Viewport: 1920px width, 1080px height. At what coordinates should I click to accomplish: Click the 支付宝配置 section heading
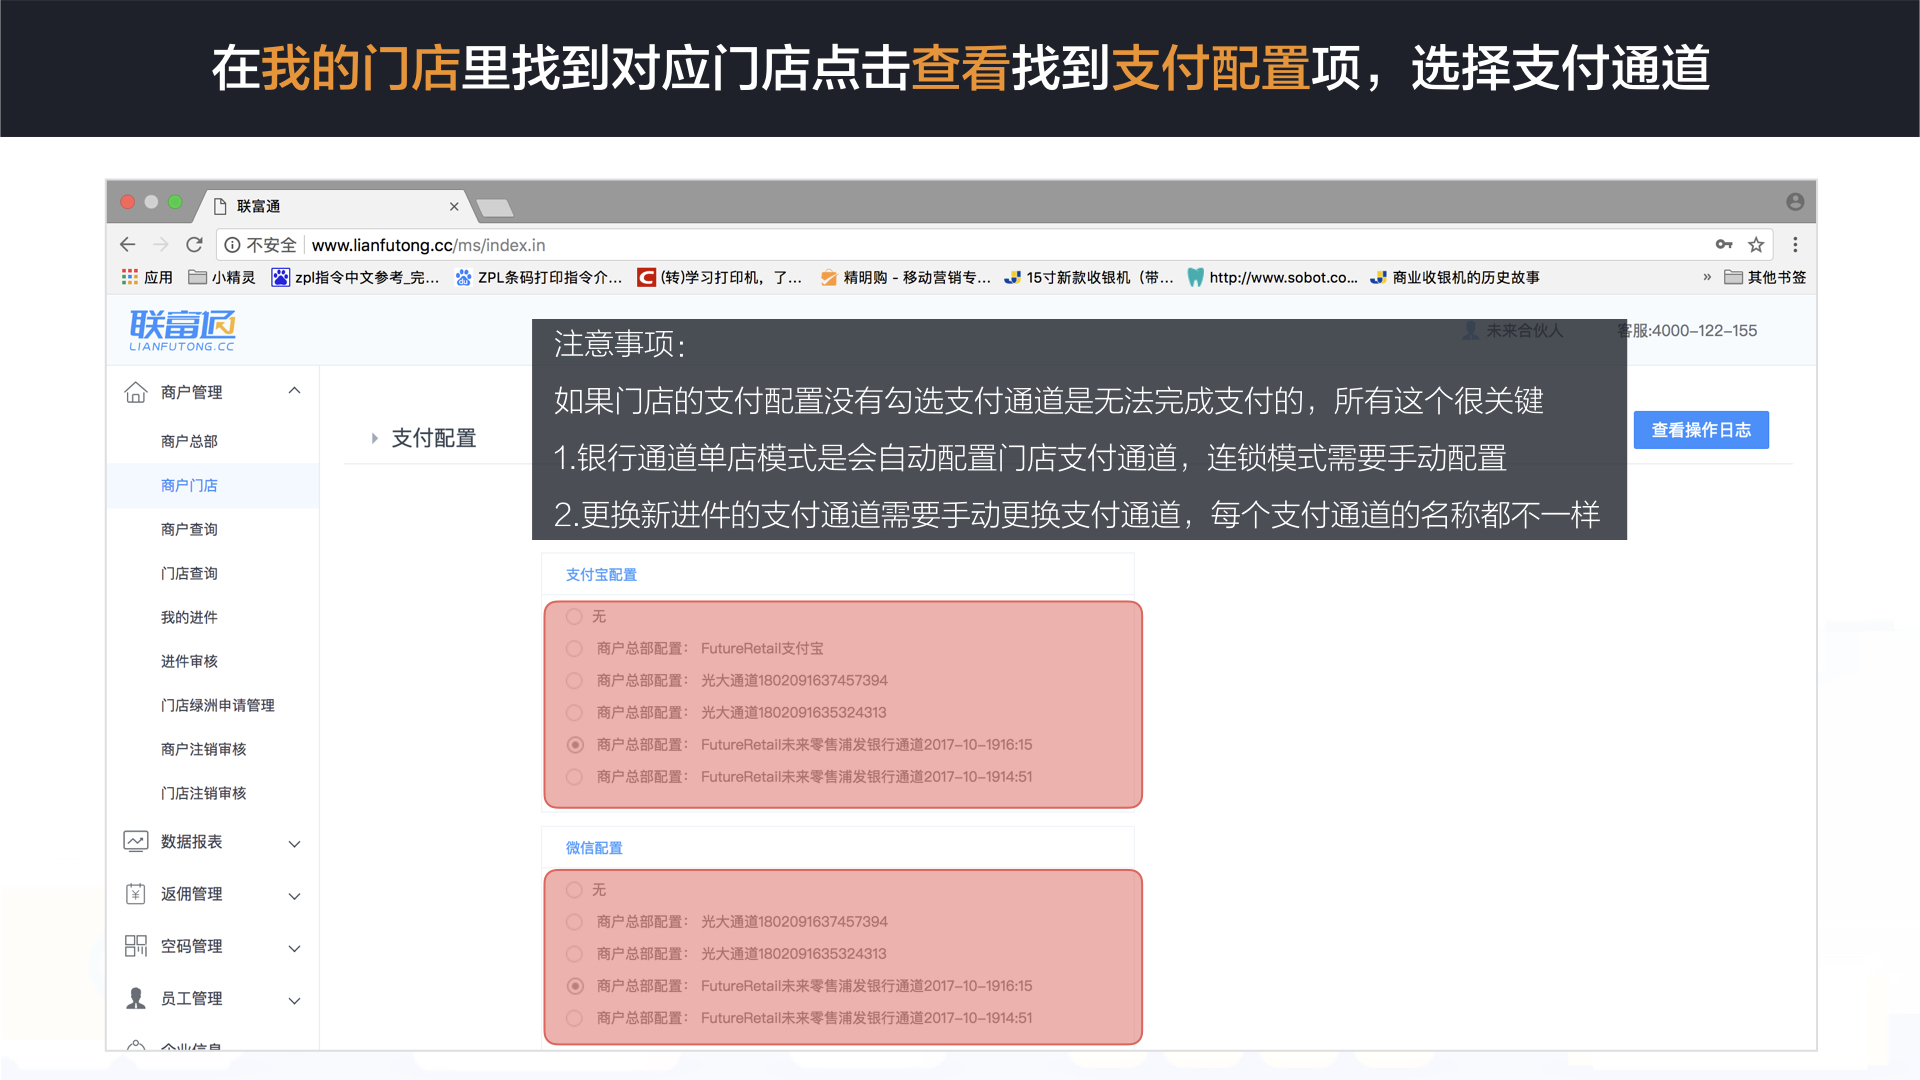click(x=601, y=574)
